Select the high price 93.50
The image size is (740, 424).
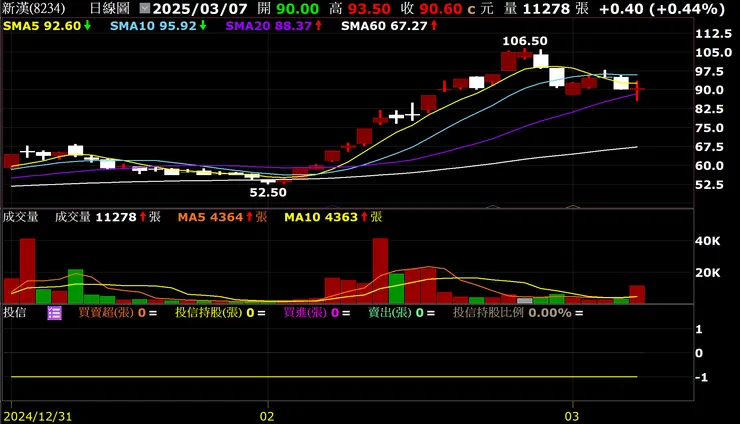(369, 8)
